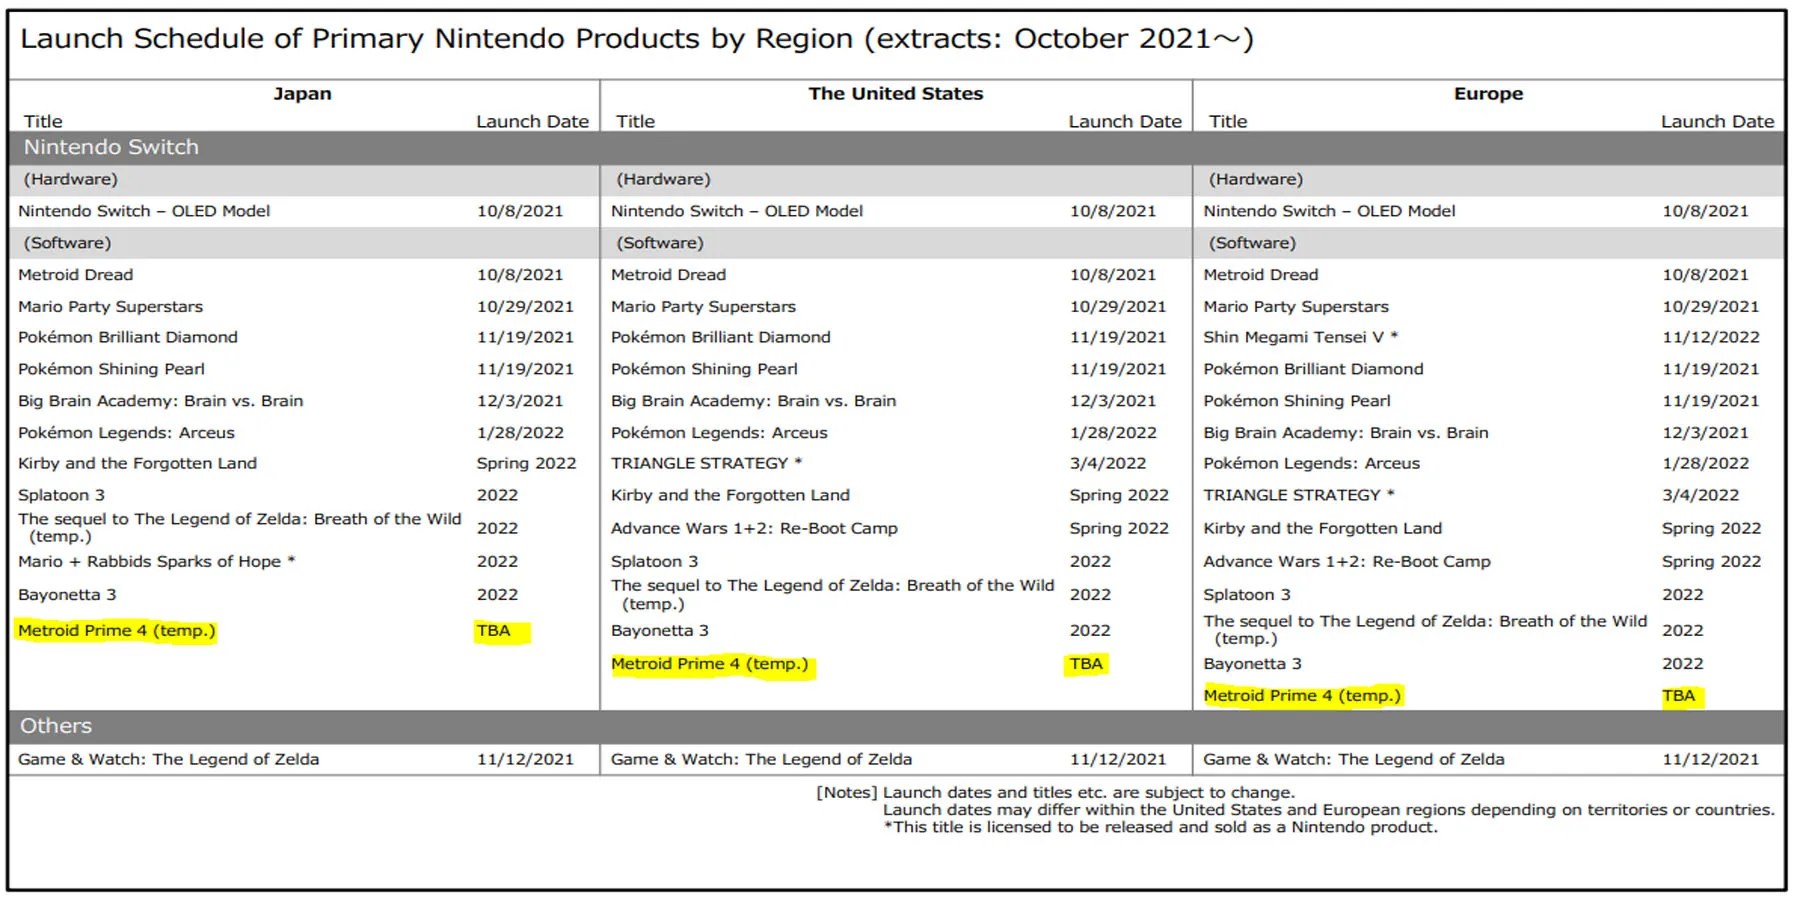Click the Europe column header
This screenshot has width=1800, height=900.
click(x=1489, y=93)
